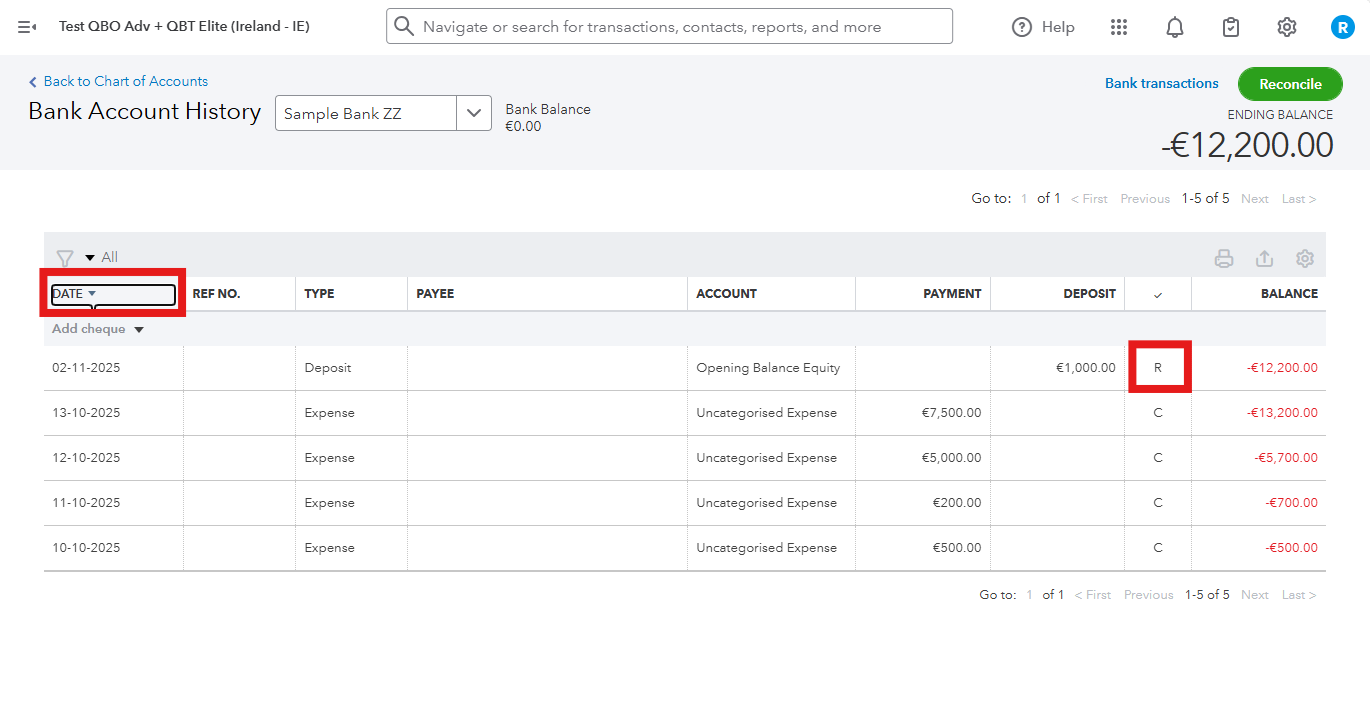Screen dimensions: 1370x720
Task: Open the apps grid icon
Action: pos(1119,27)
